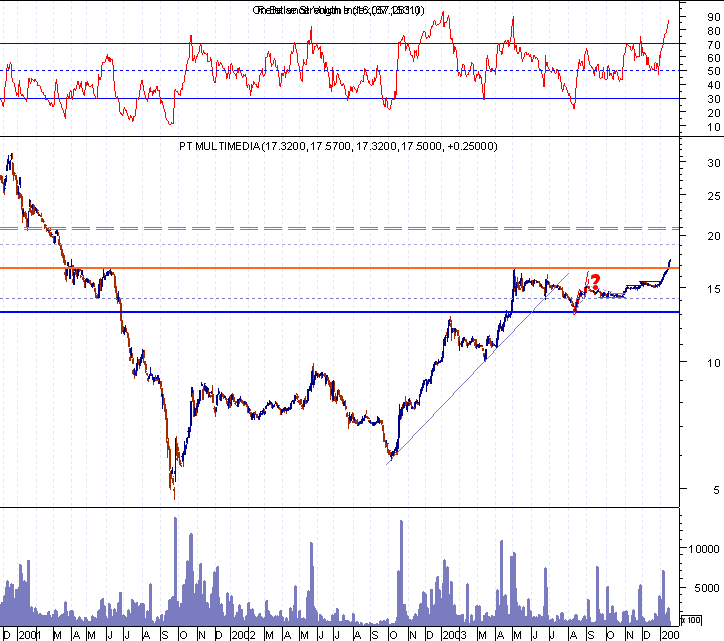Screen dimensions: 724x641
Task: Select the short magenta horizontal line
Action: coord(612,297)
